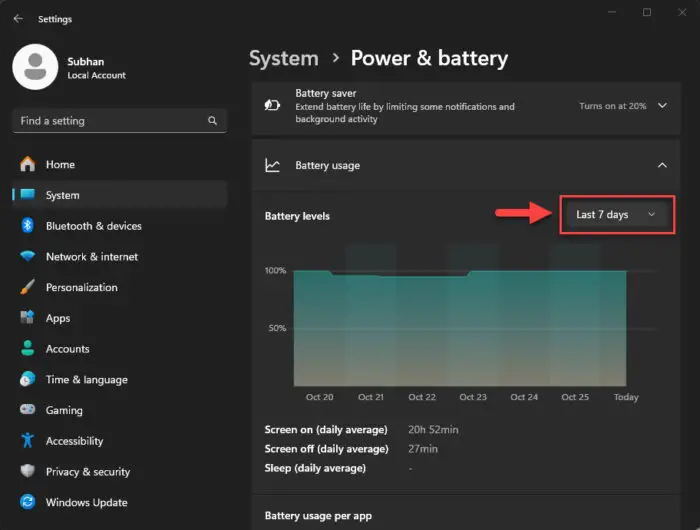Click the search magnifier icon
700x530 pixels.
pyautogui.click(x=212, y=121)
